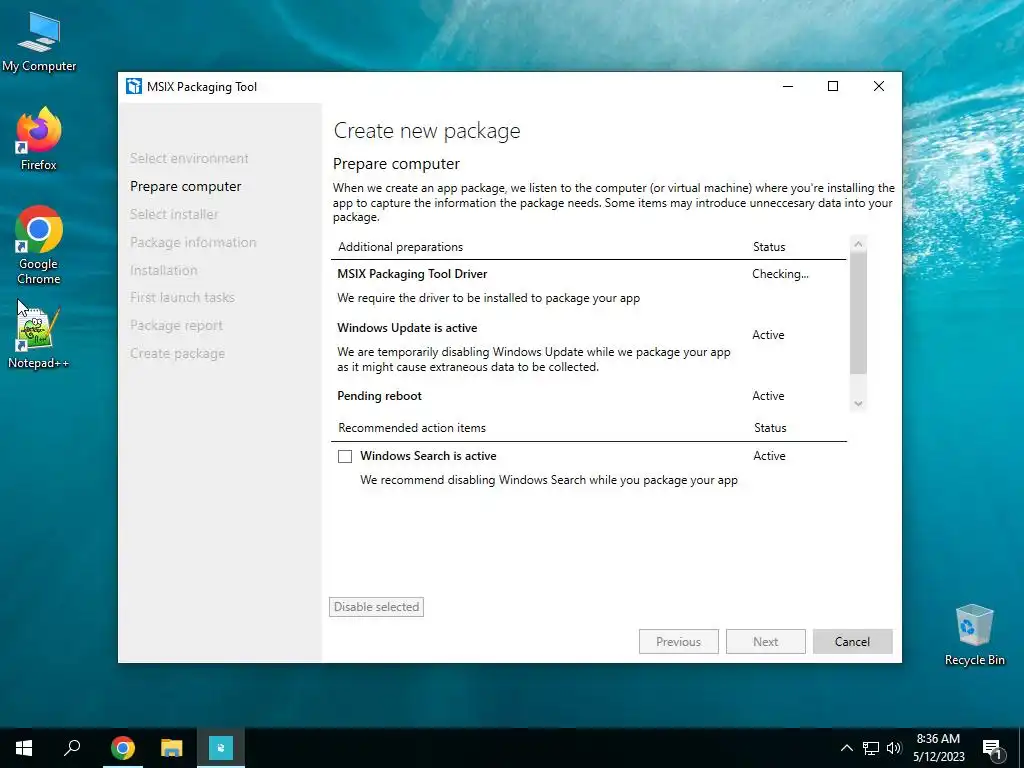The image size is (1024, 768).
Task: Click the Disable selected button
Action: tap(376, 607)
